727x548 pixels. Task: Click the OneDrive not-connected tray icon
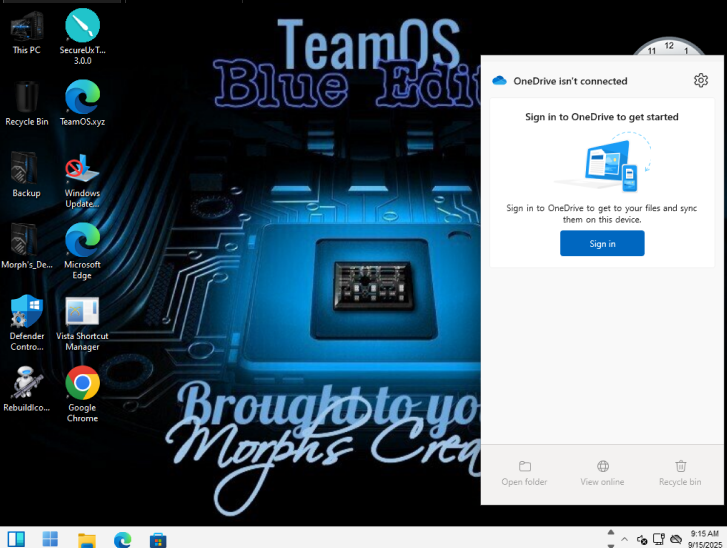[x=676, y=539]
